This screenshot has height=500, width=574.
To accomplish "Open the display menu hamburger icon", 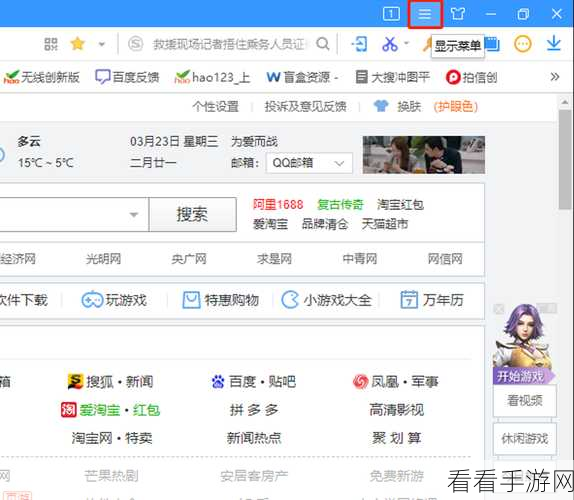I will tap(425, 14).
